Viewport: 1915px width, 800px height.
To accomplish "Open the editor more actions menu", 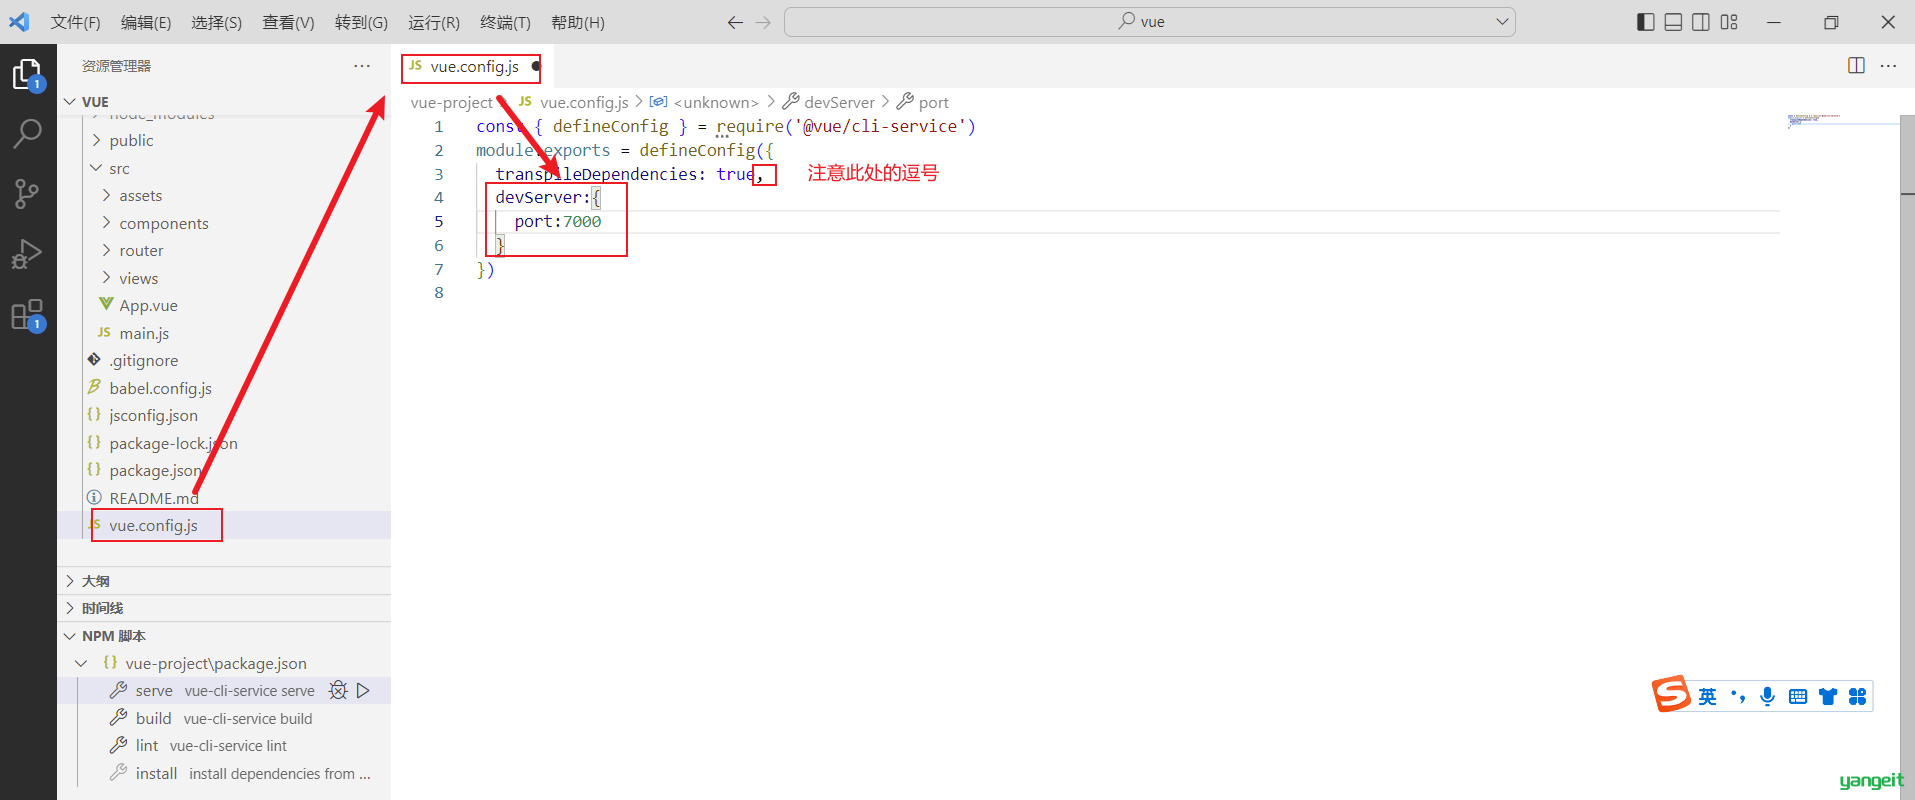I will coord(1888,66).
